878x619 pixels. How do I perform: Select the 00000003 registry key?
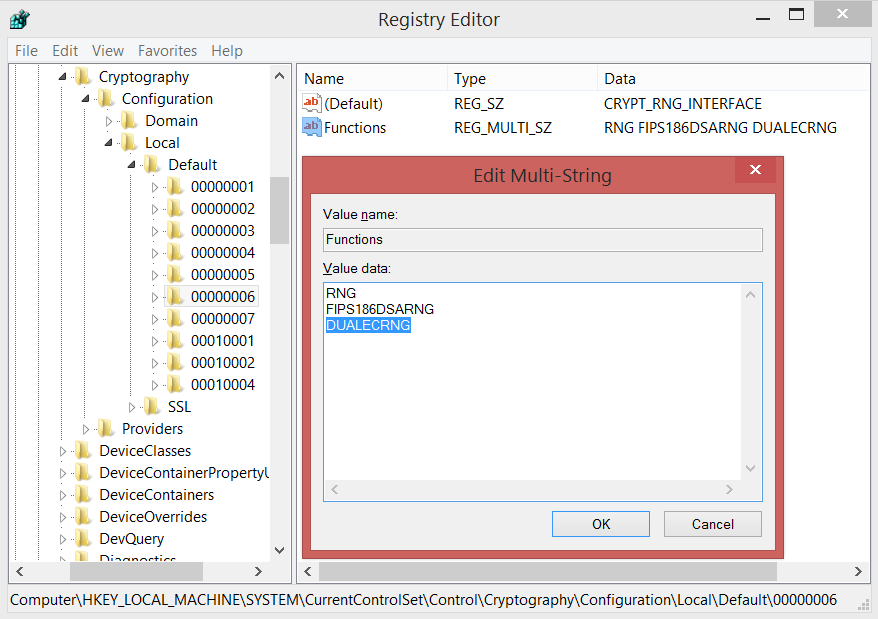[x=222, y=231]
